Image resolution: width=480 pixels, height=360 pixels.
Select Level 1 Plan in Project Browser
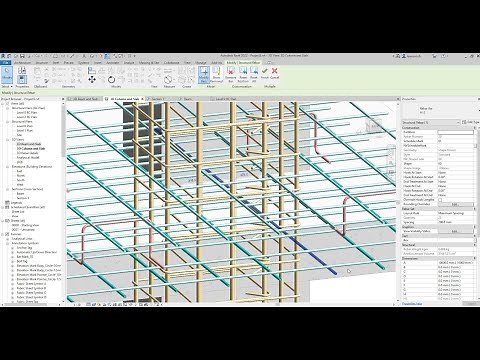click(x=25, y=131)
